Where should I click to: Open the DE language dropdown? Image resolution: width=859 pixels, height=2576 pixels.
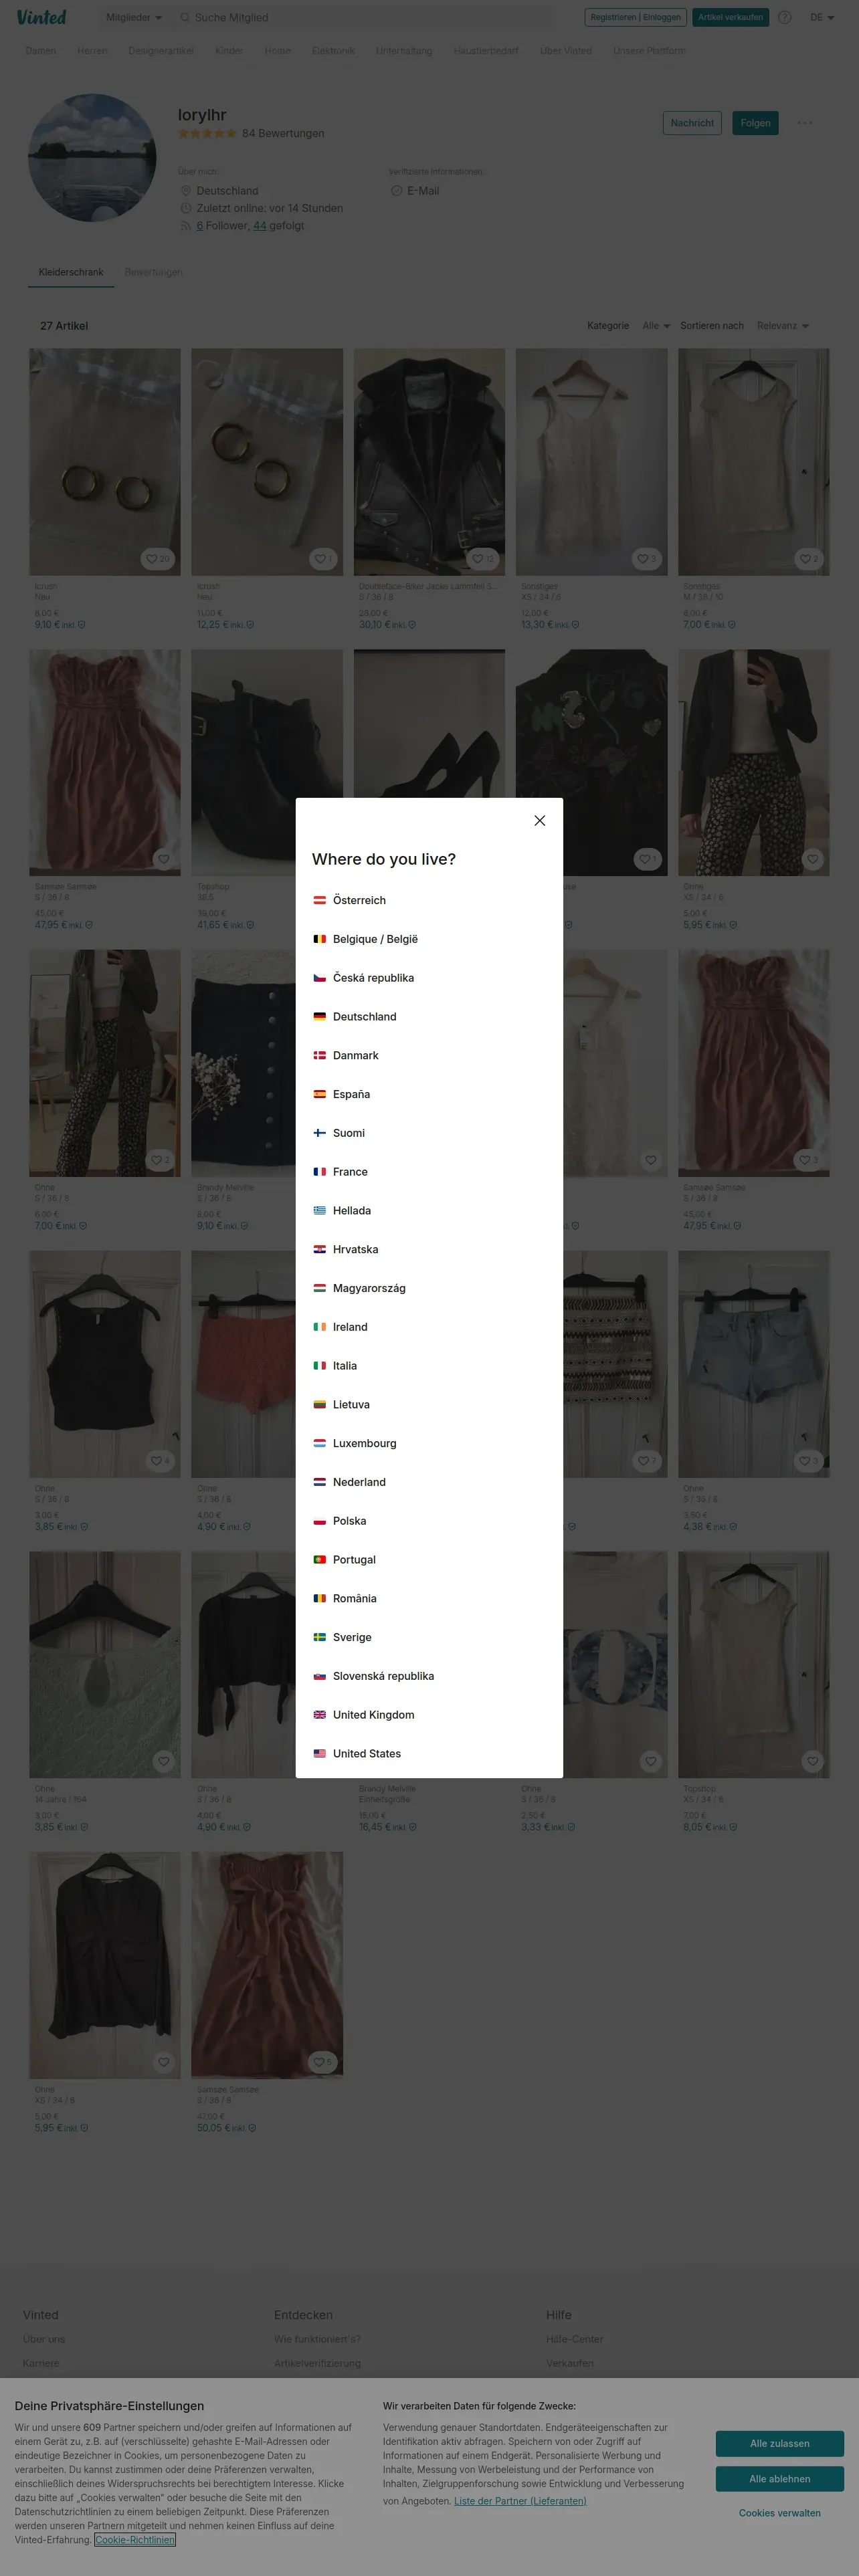(822, 17)
